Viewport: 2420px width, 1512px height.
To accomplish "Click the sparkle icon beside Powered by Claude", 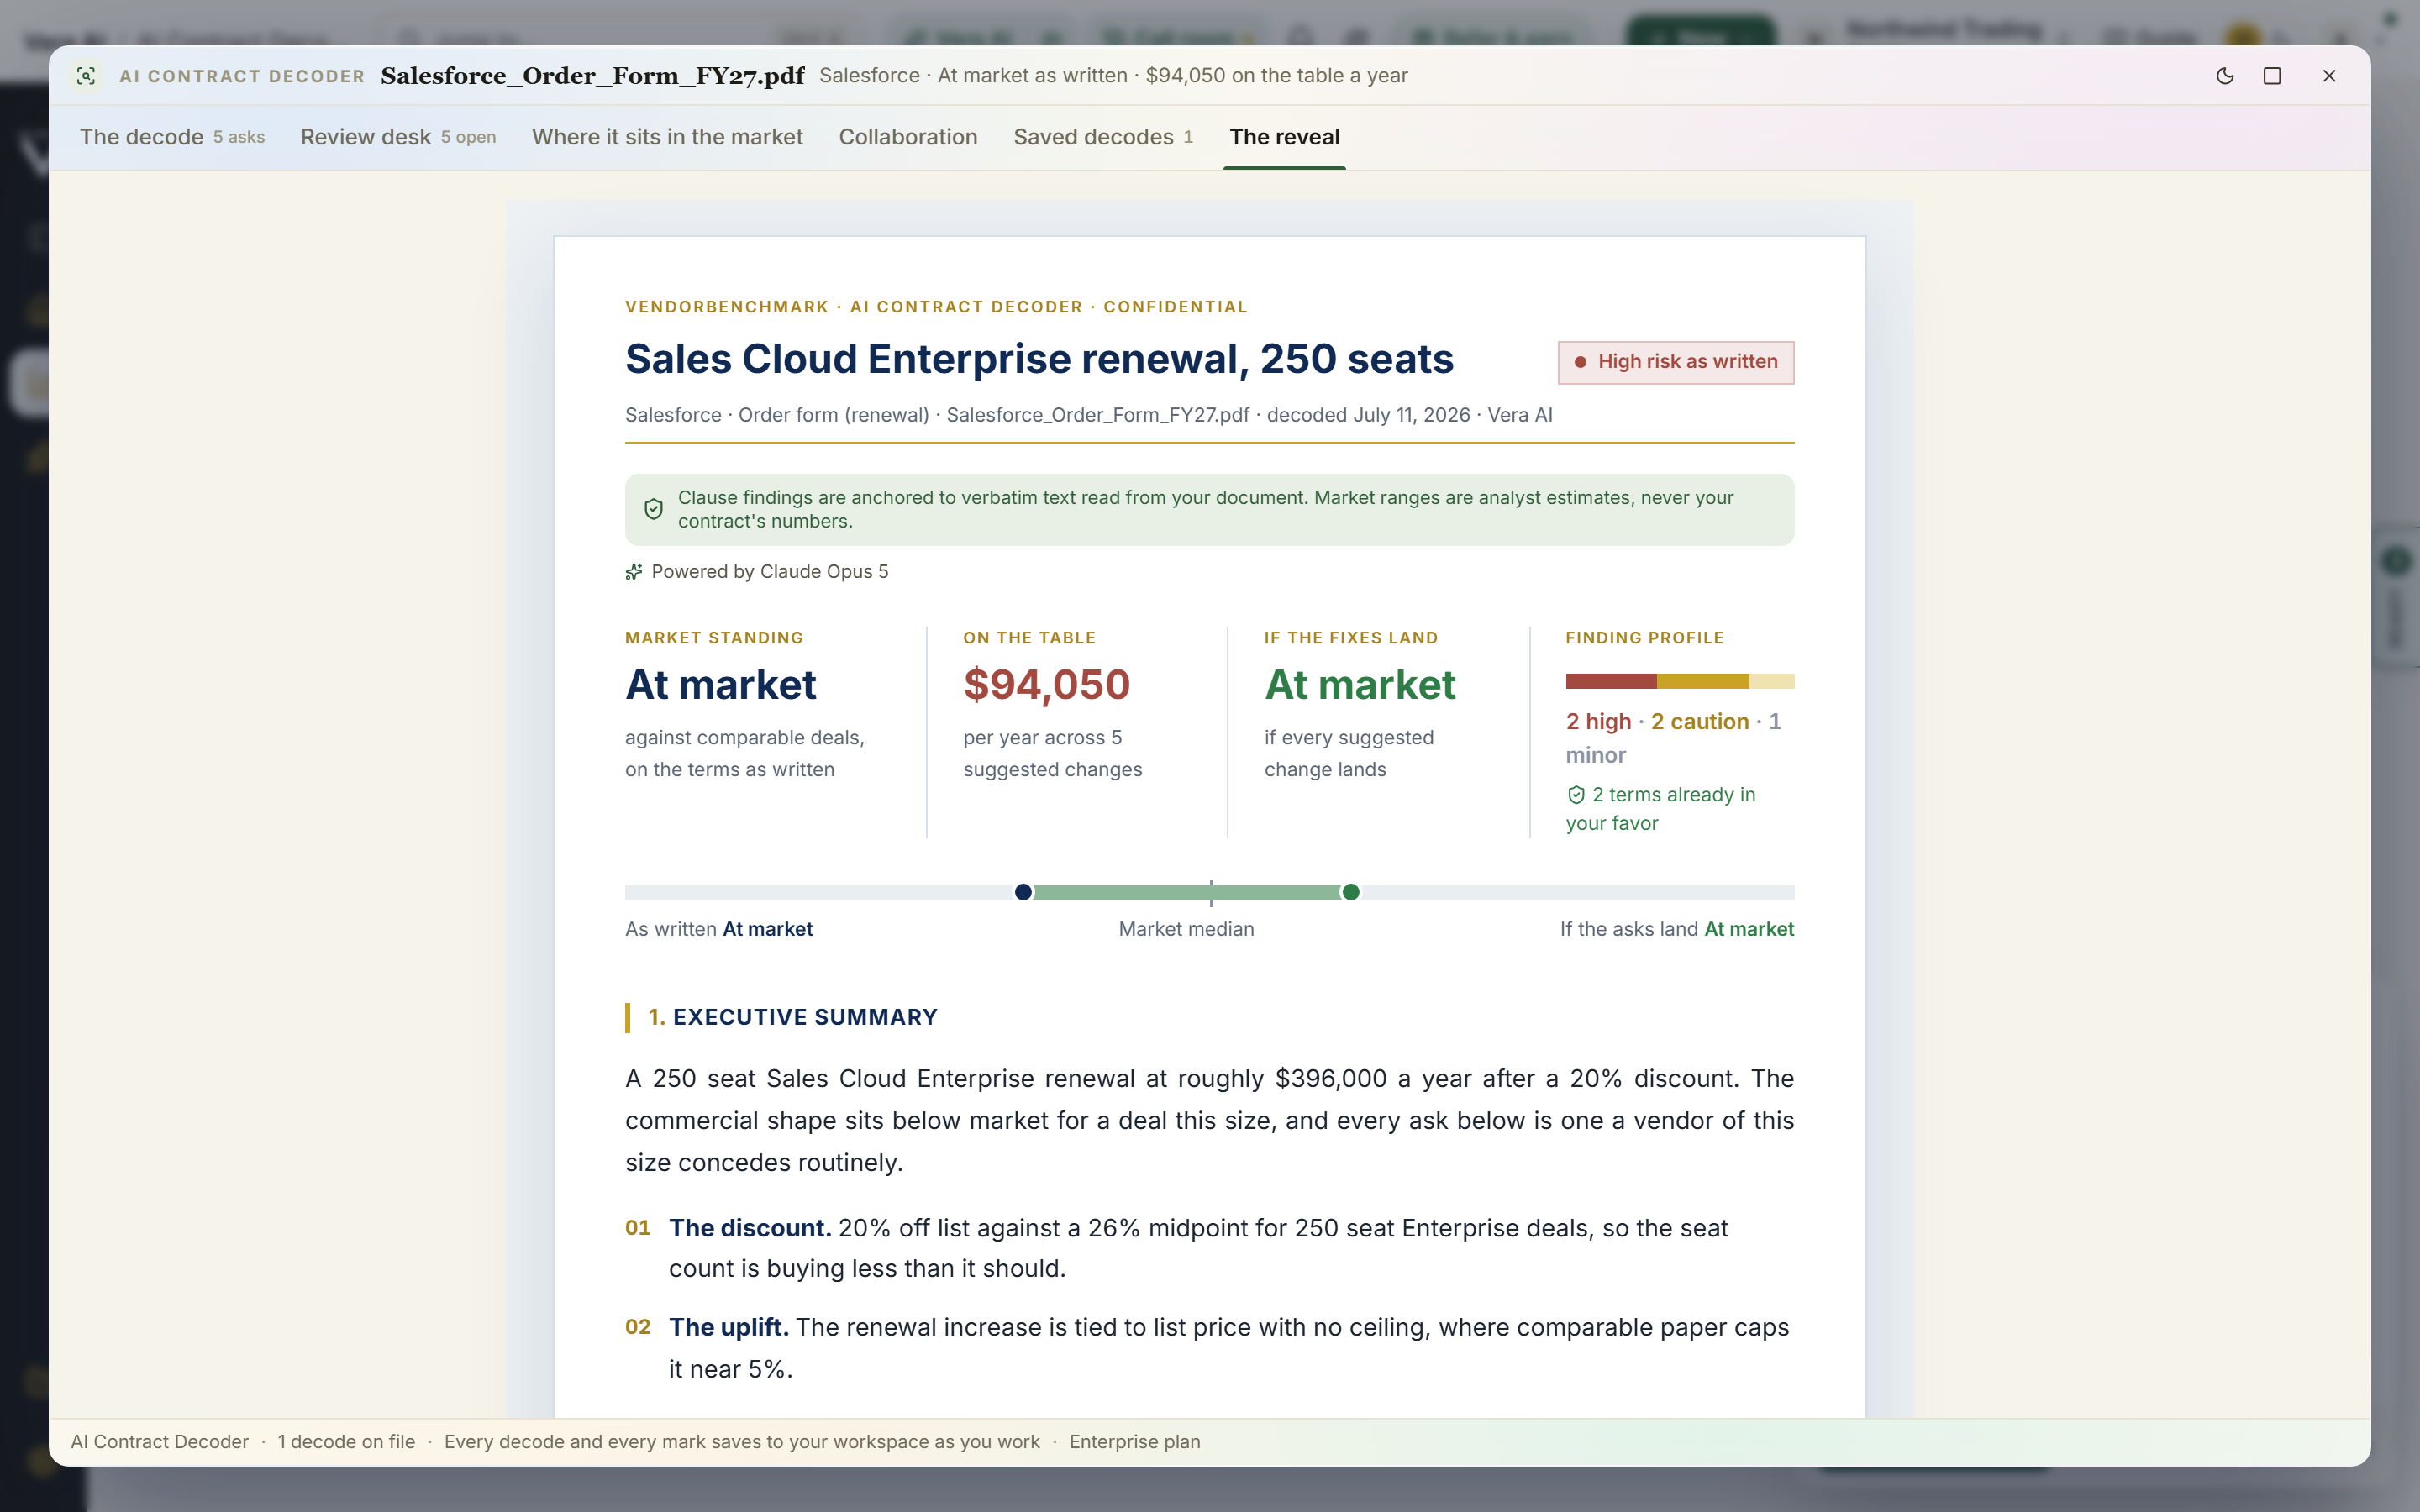I will click(x=634, y=572).
